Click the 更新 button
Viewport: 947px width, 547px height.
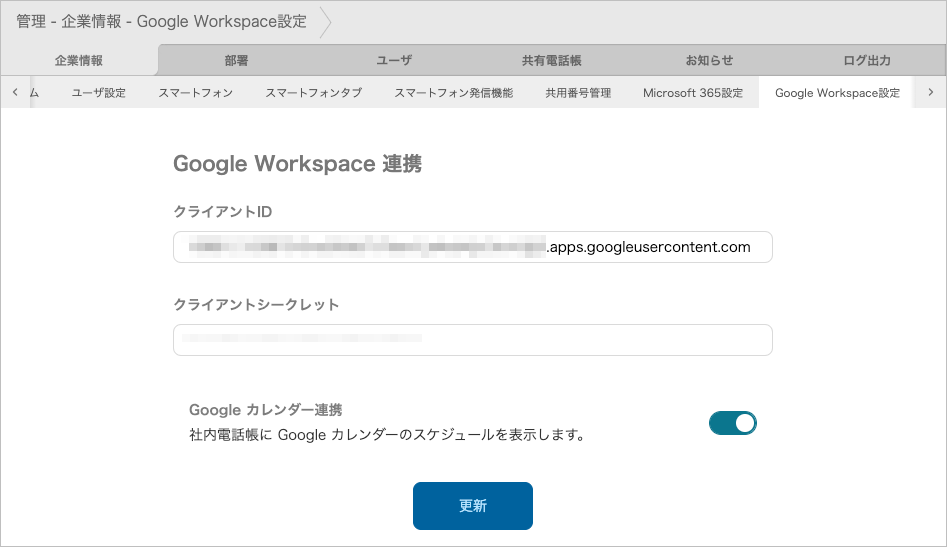tap(472, 505)
